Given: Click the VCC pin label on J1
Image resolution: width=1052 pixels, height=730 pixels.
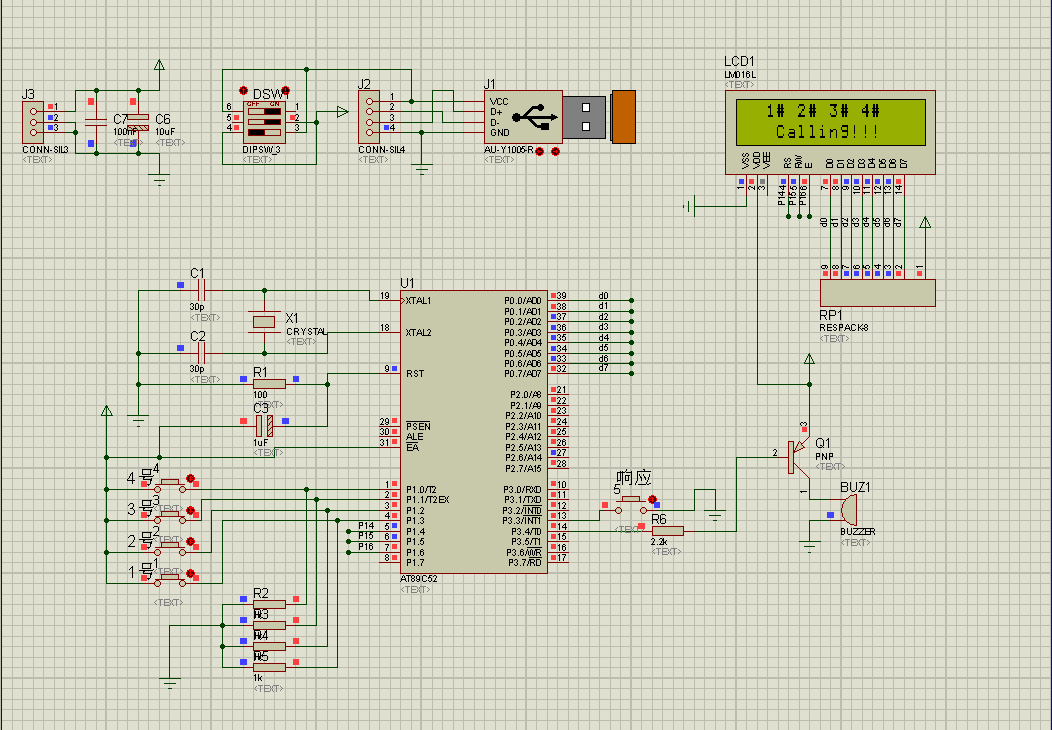Looking at the screenshot, I should tap(499, 101).
